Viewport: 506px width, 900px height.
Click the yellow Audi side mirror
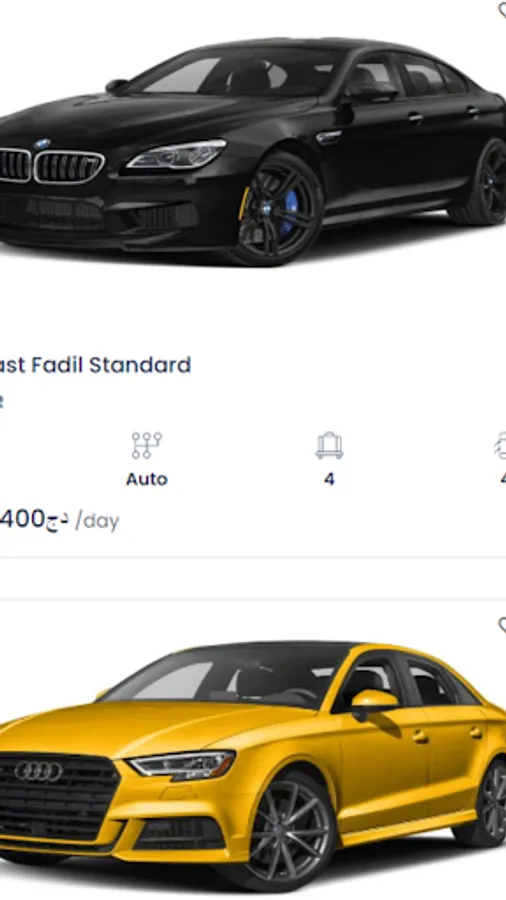point(373,702)
